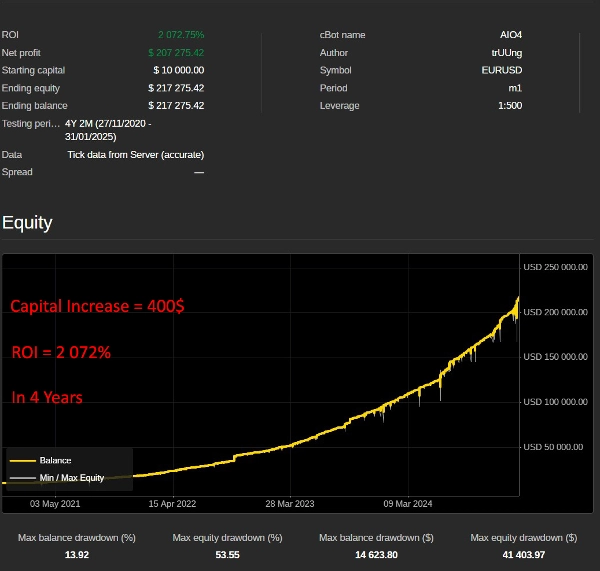This screenshot has width=600, height=571.
Task: Click the cBot name AIO4
Action: (511, 35)
